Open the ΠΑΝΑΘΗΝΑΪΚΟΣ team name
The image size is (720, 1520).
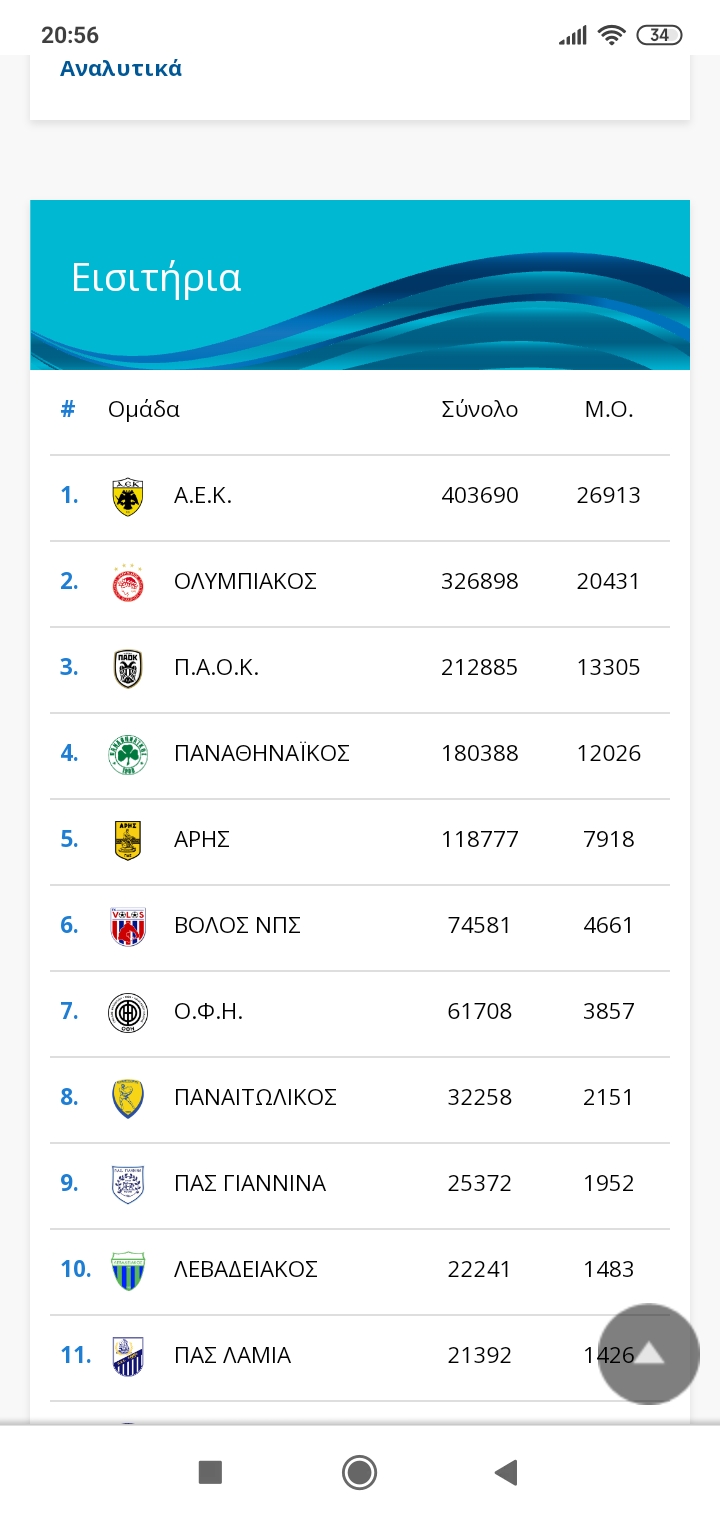tap(262, 753)
